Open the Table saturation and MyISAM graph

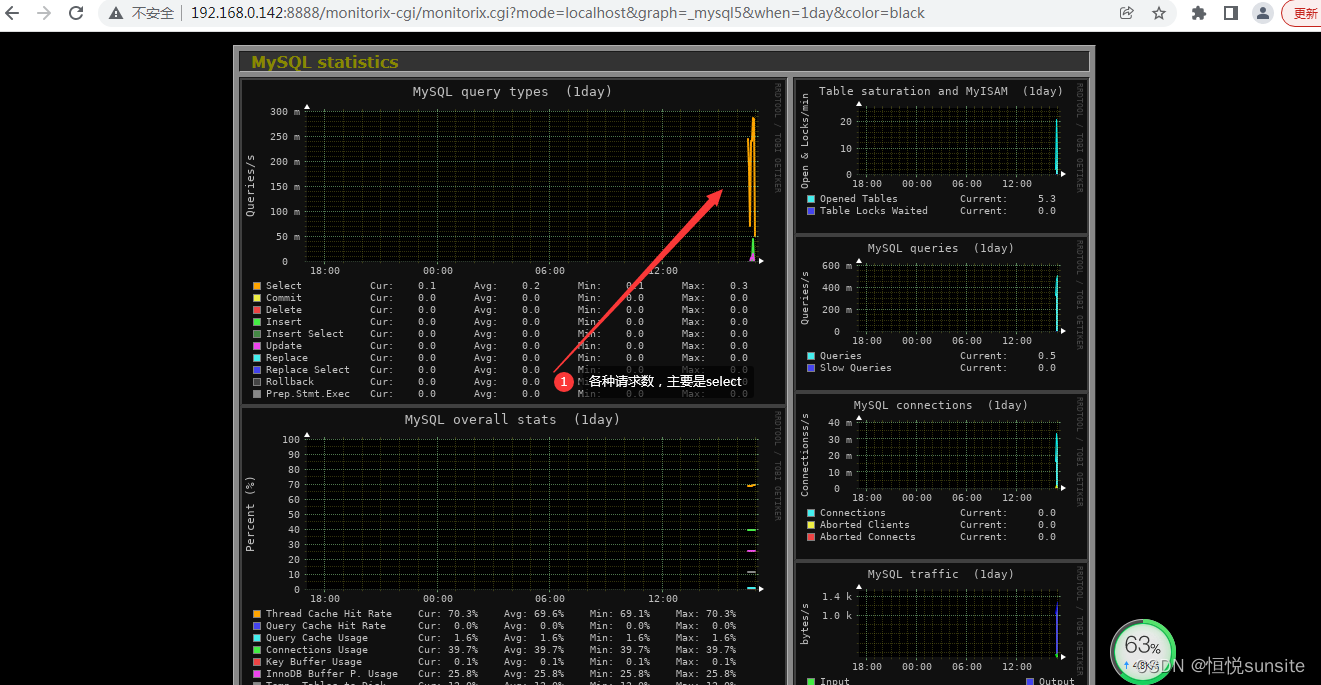click(x=941, y=156)
